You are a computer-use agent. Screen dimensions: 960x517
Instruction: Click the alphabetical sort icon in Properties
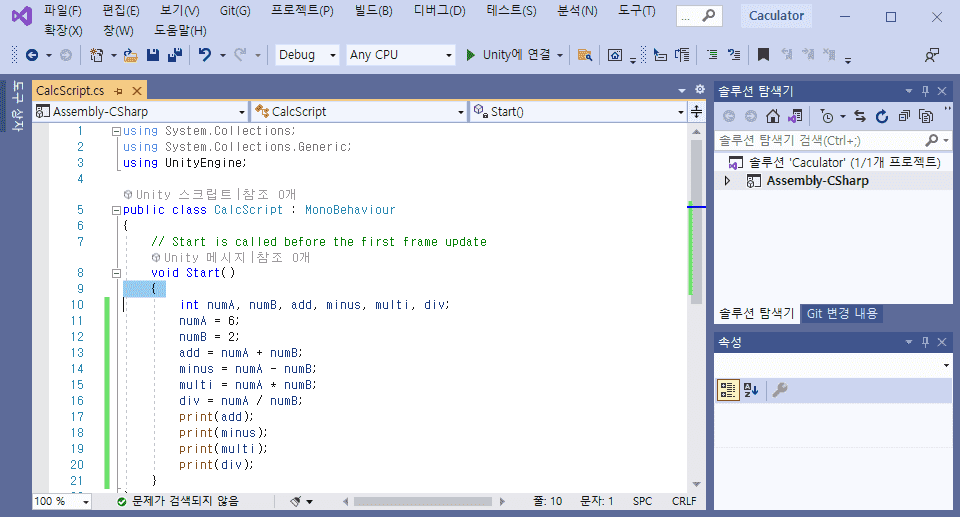752,390
